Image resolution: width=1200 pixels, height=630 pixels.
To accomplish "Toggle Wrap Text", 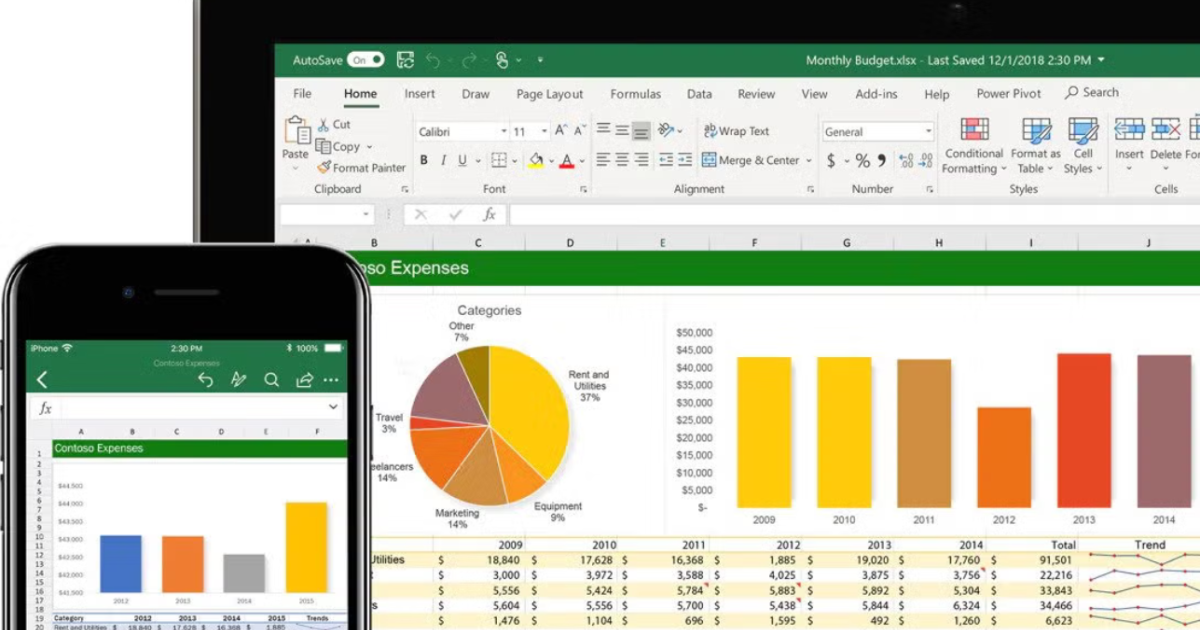I will [x=736, y=131].
